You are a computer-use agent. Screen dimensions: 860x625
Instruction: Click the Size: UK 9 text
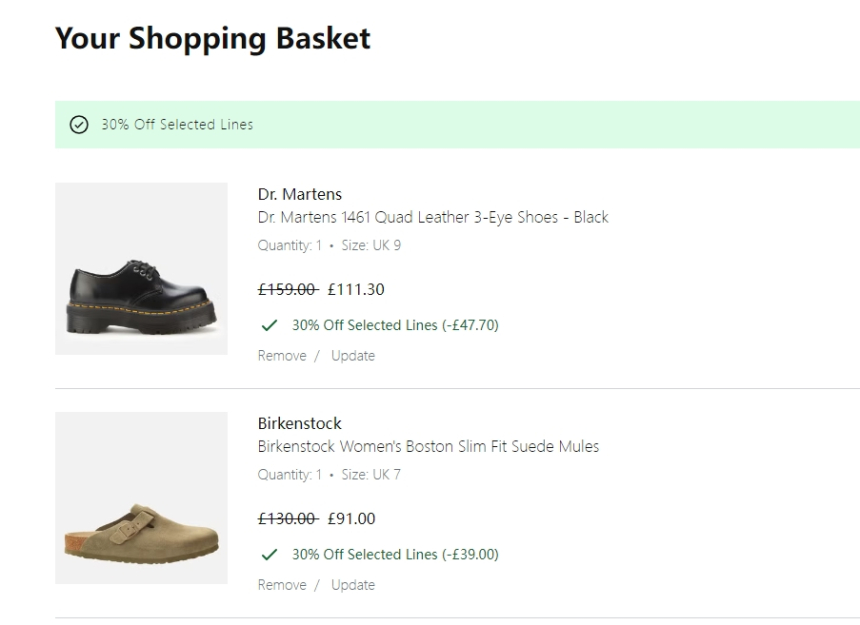pos(371,245)
